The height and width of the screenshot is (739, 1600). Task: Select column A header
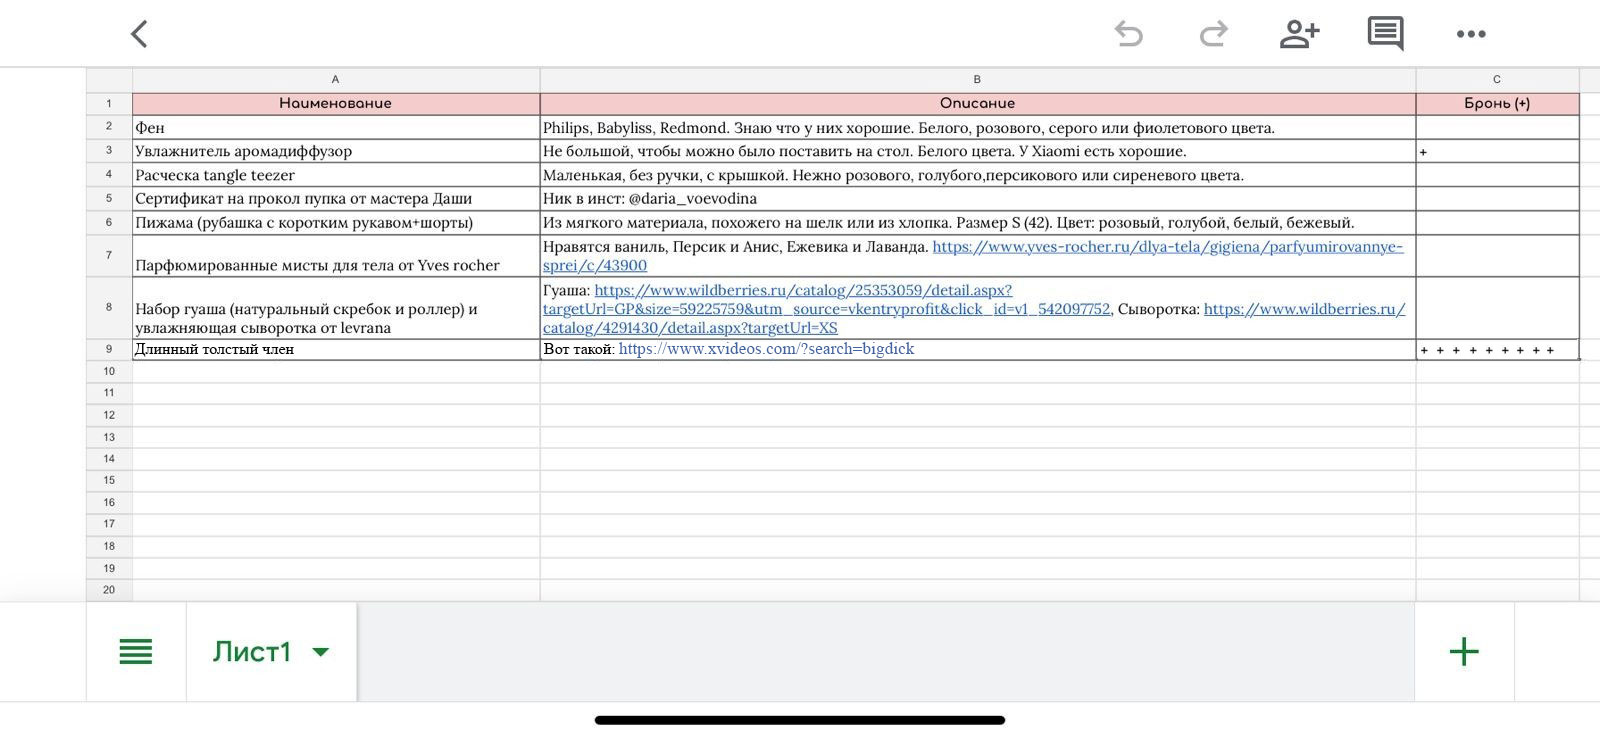point(335,79)
